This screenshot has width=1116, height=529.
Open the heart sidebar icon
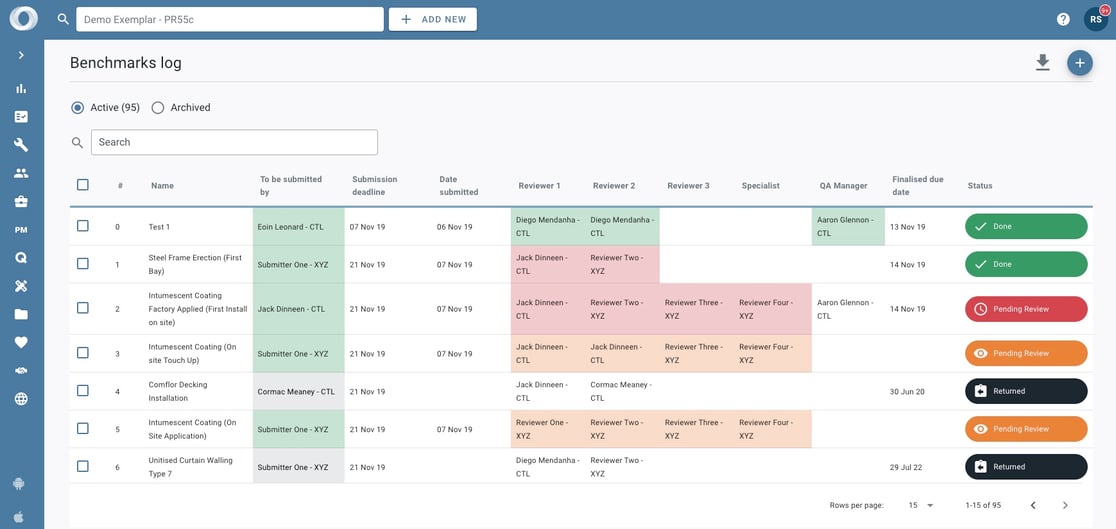pyautogui.click(x=21, y=342)
